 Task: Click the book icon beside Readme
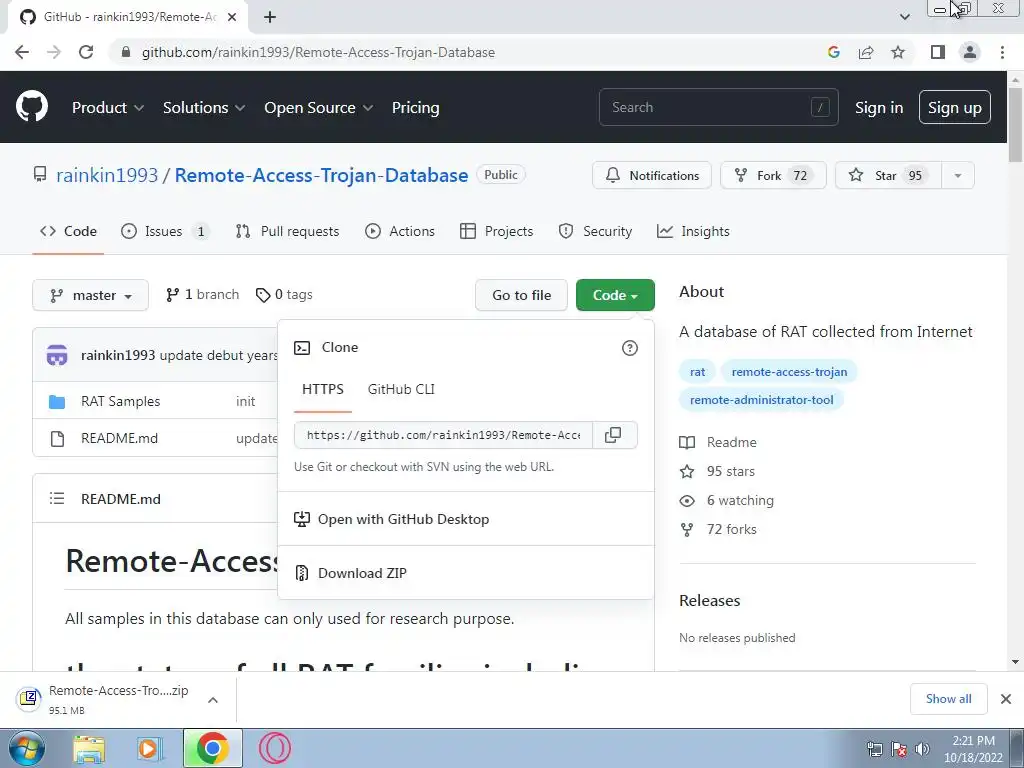pyautogui.click(x=687, y=443)
